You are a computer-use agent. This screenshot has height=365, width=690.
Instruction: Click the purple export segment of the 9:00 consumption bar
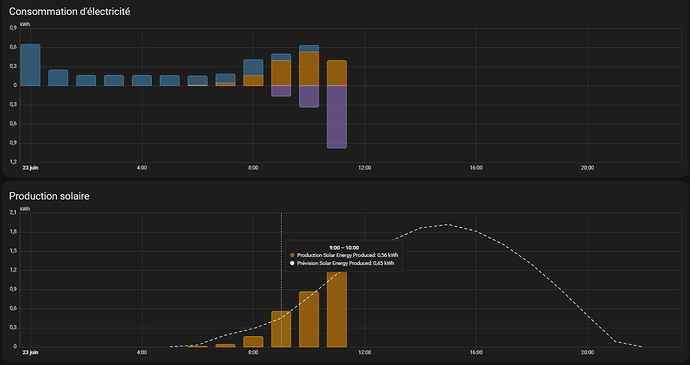[x=281, y=91]
